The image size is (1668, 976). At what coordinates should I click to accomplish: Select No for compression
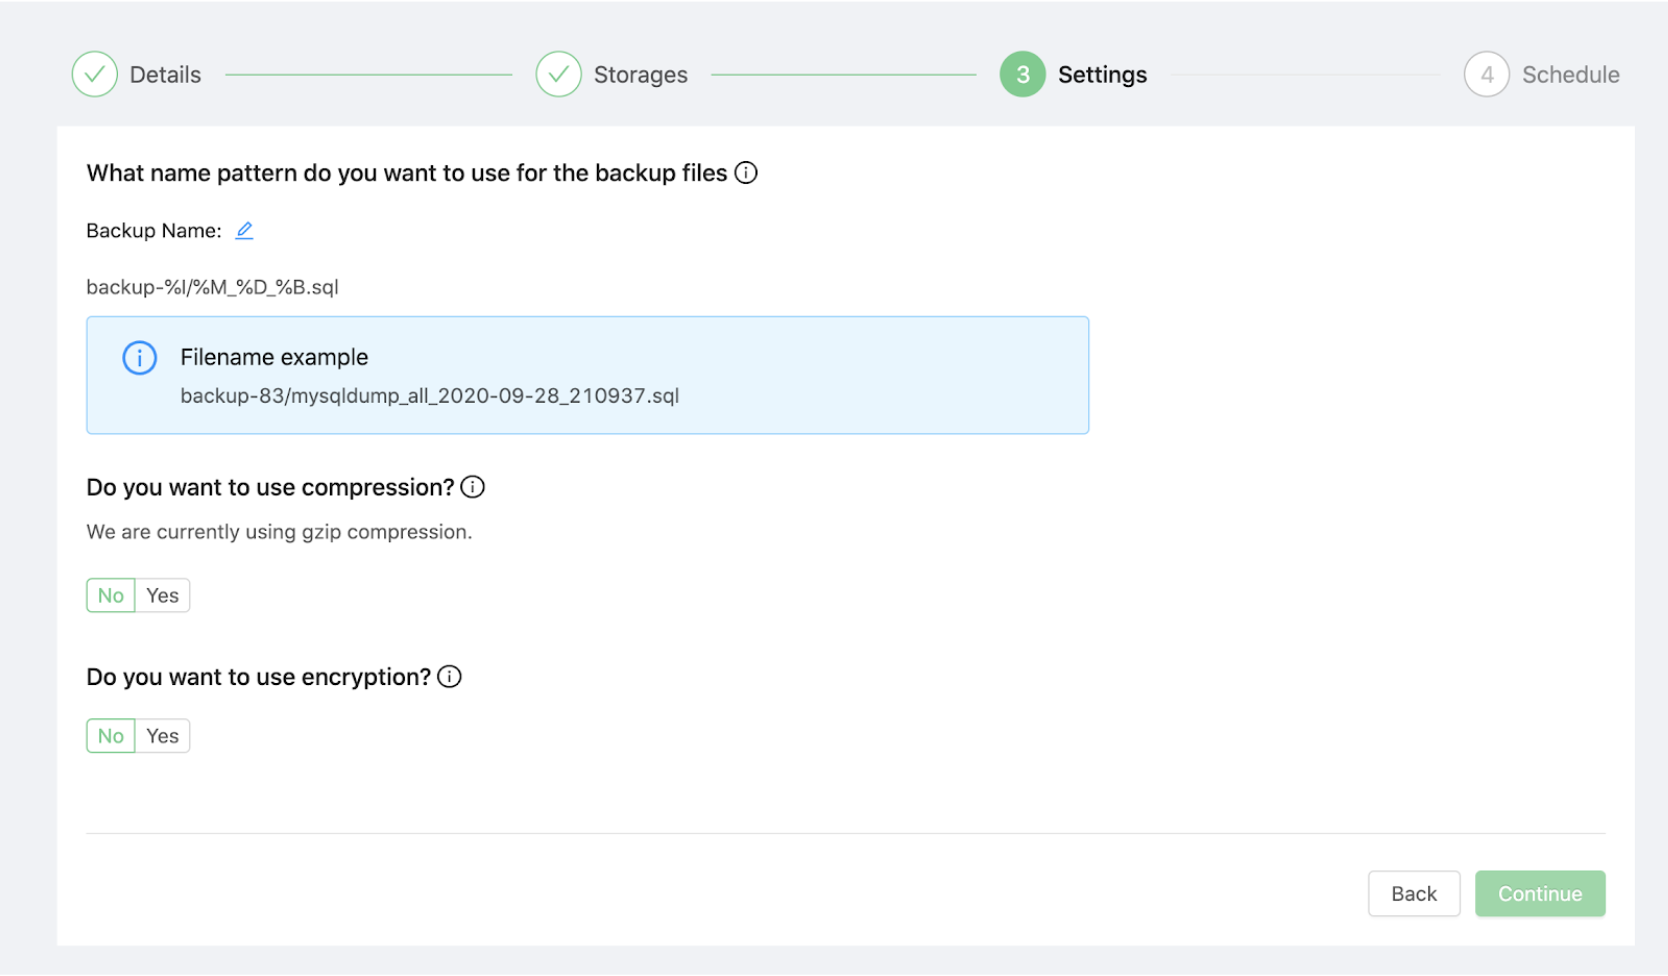[x=111, y=596]
